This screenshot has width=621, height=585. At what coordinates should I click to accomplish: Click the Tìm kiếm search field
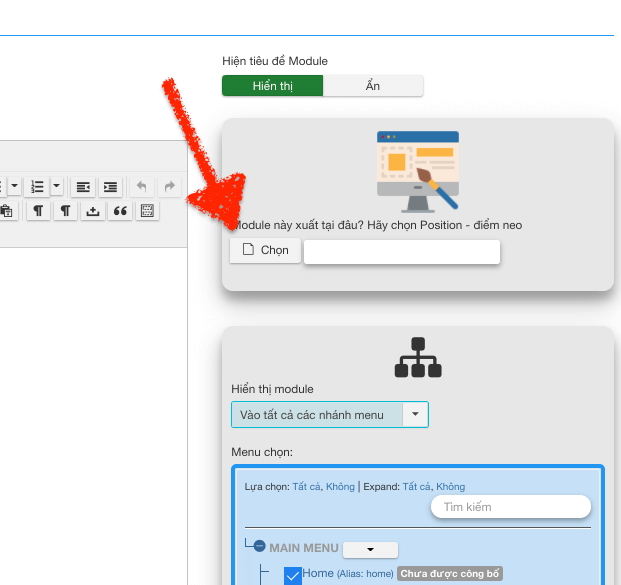point(511,507)
